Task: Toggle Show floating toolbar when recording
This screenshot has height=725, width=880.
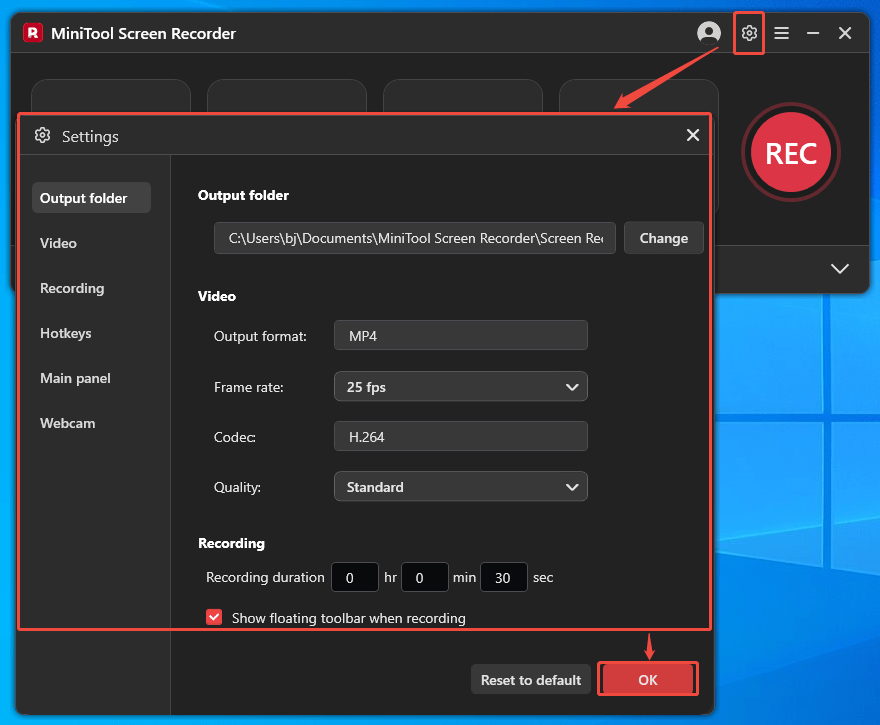Action: (x=214, y=617)
